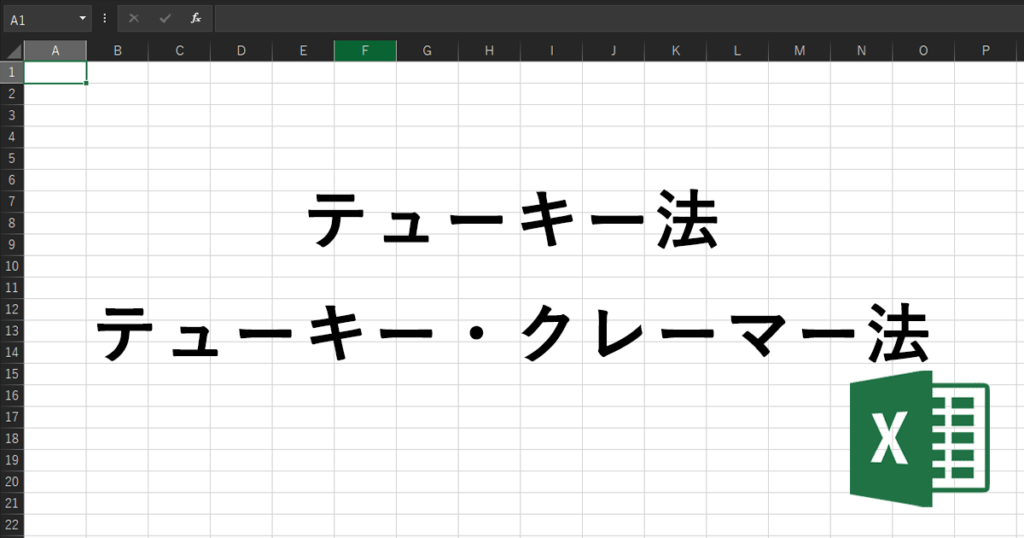Image resolution: width=1024 pixels, height=538 pixels.
Task: Click the three-dot handle beside Name Box
Action: point(105,19)
